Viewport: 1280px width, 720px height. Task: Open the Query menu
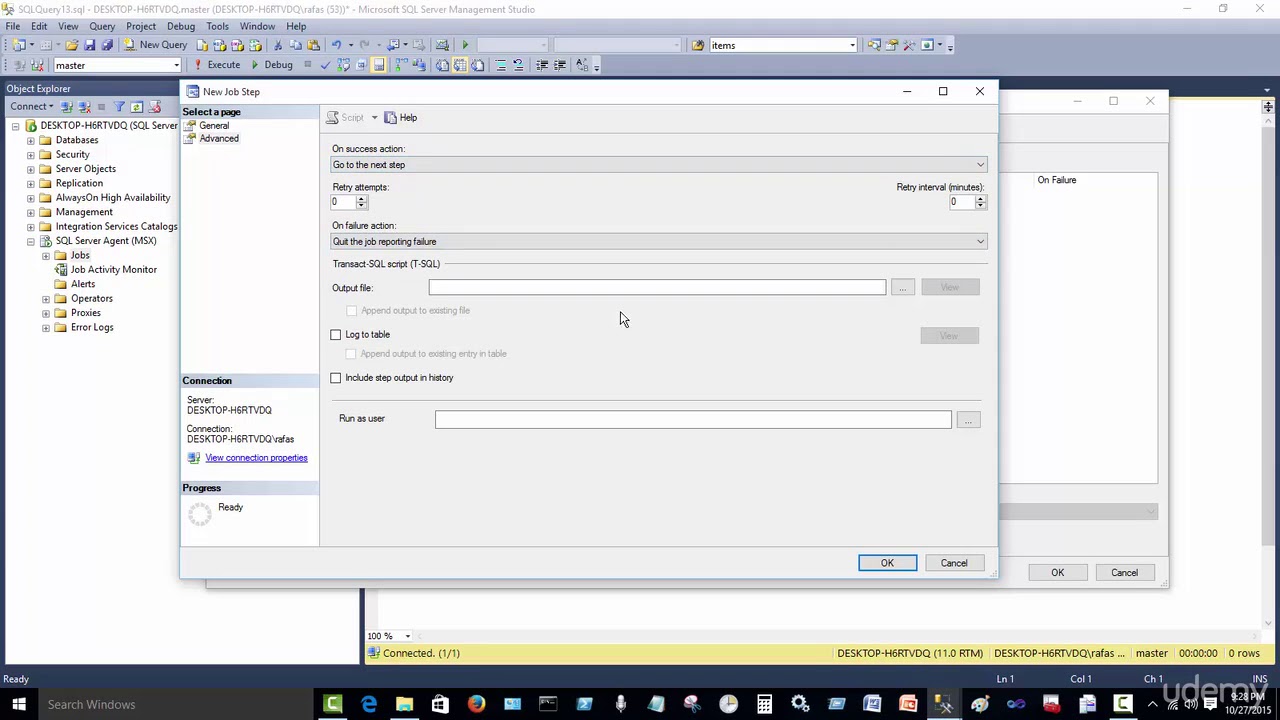click(102, 26)
